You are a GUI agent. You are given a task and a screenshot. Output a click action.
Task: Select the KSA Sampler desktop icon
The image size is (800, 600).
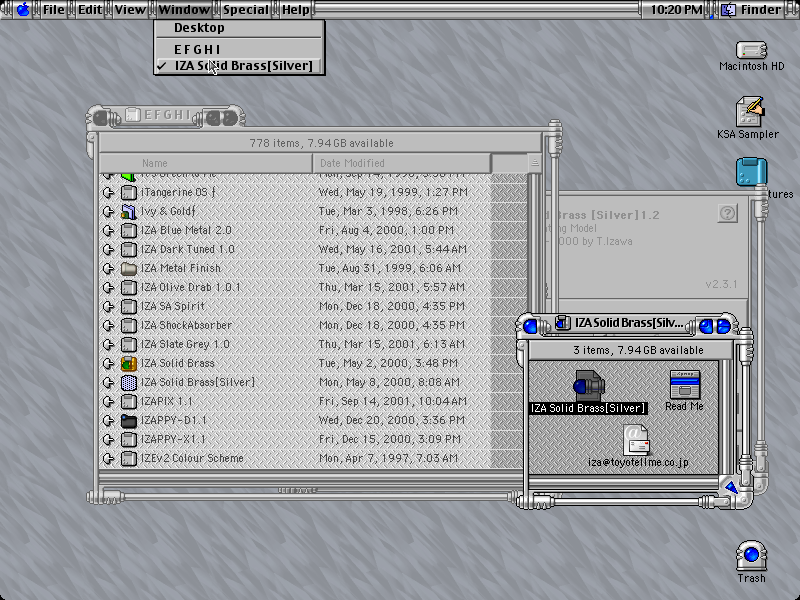click(749, 111)
